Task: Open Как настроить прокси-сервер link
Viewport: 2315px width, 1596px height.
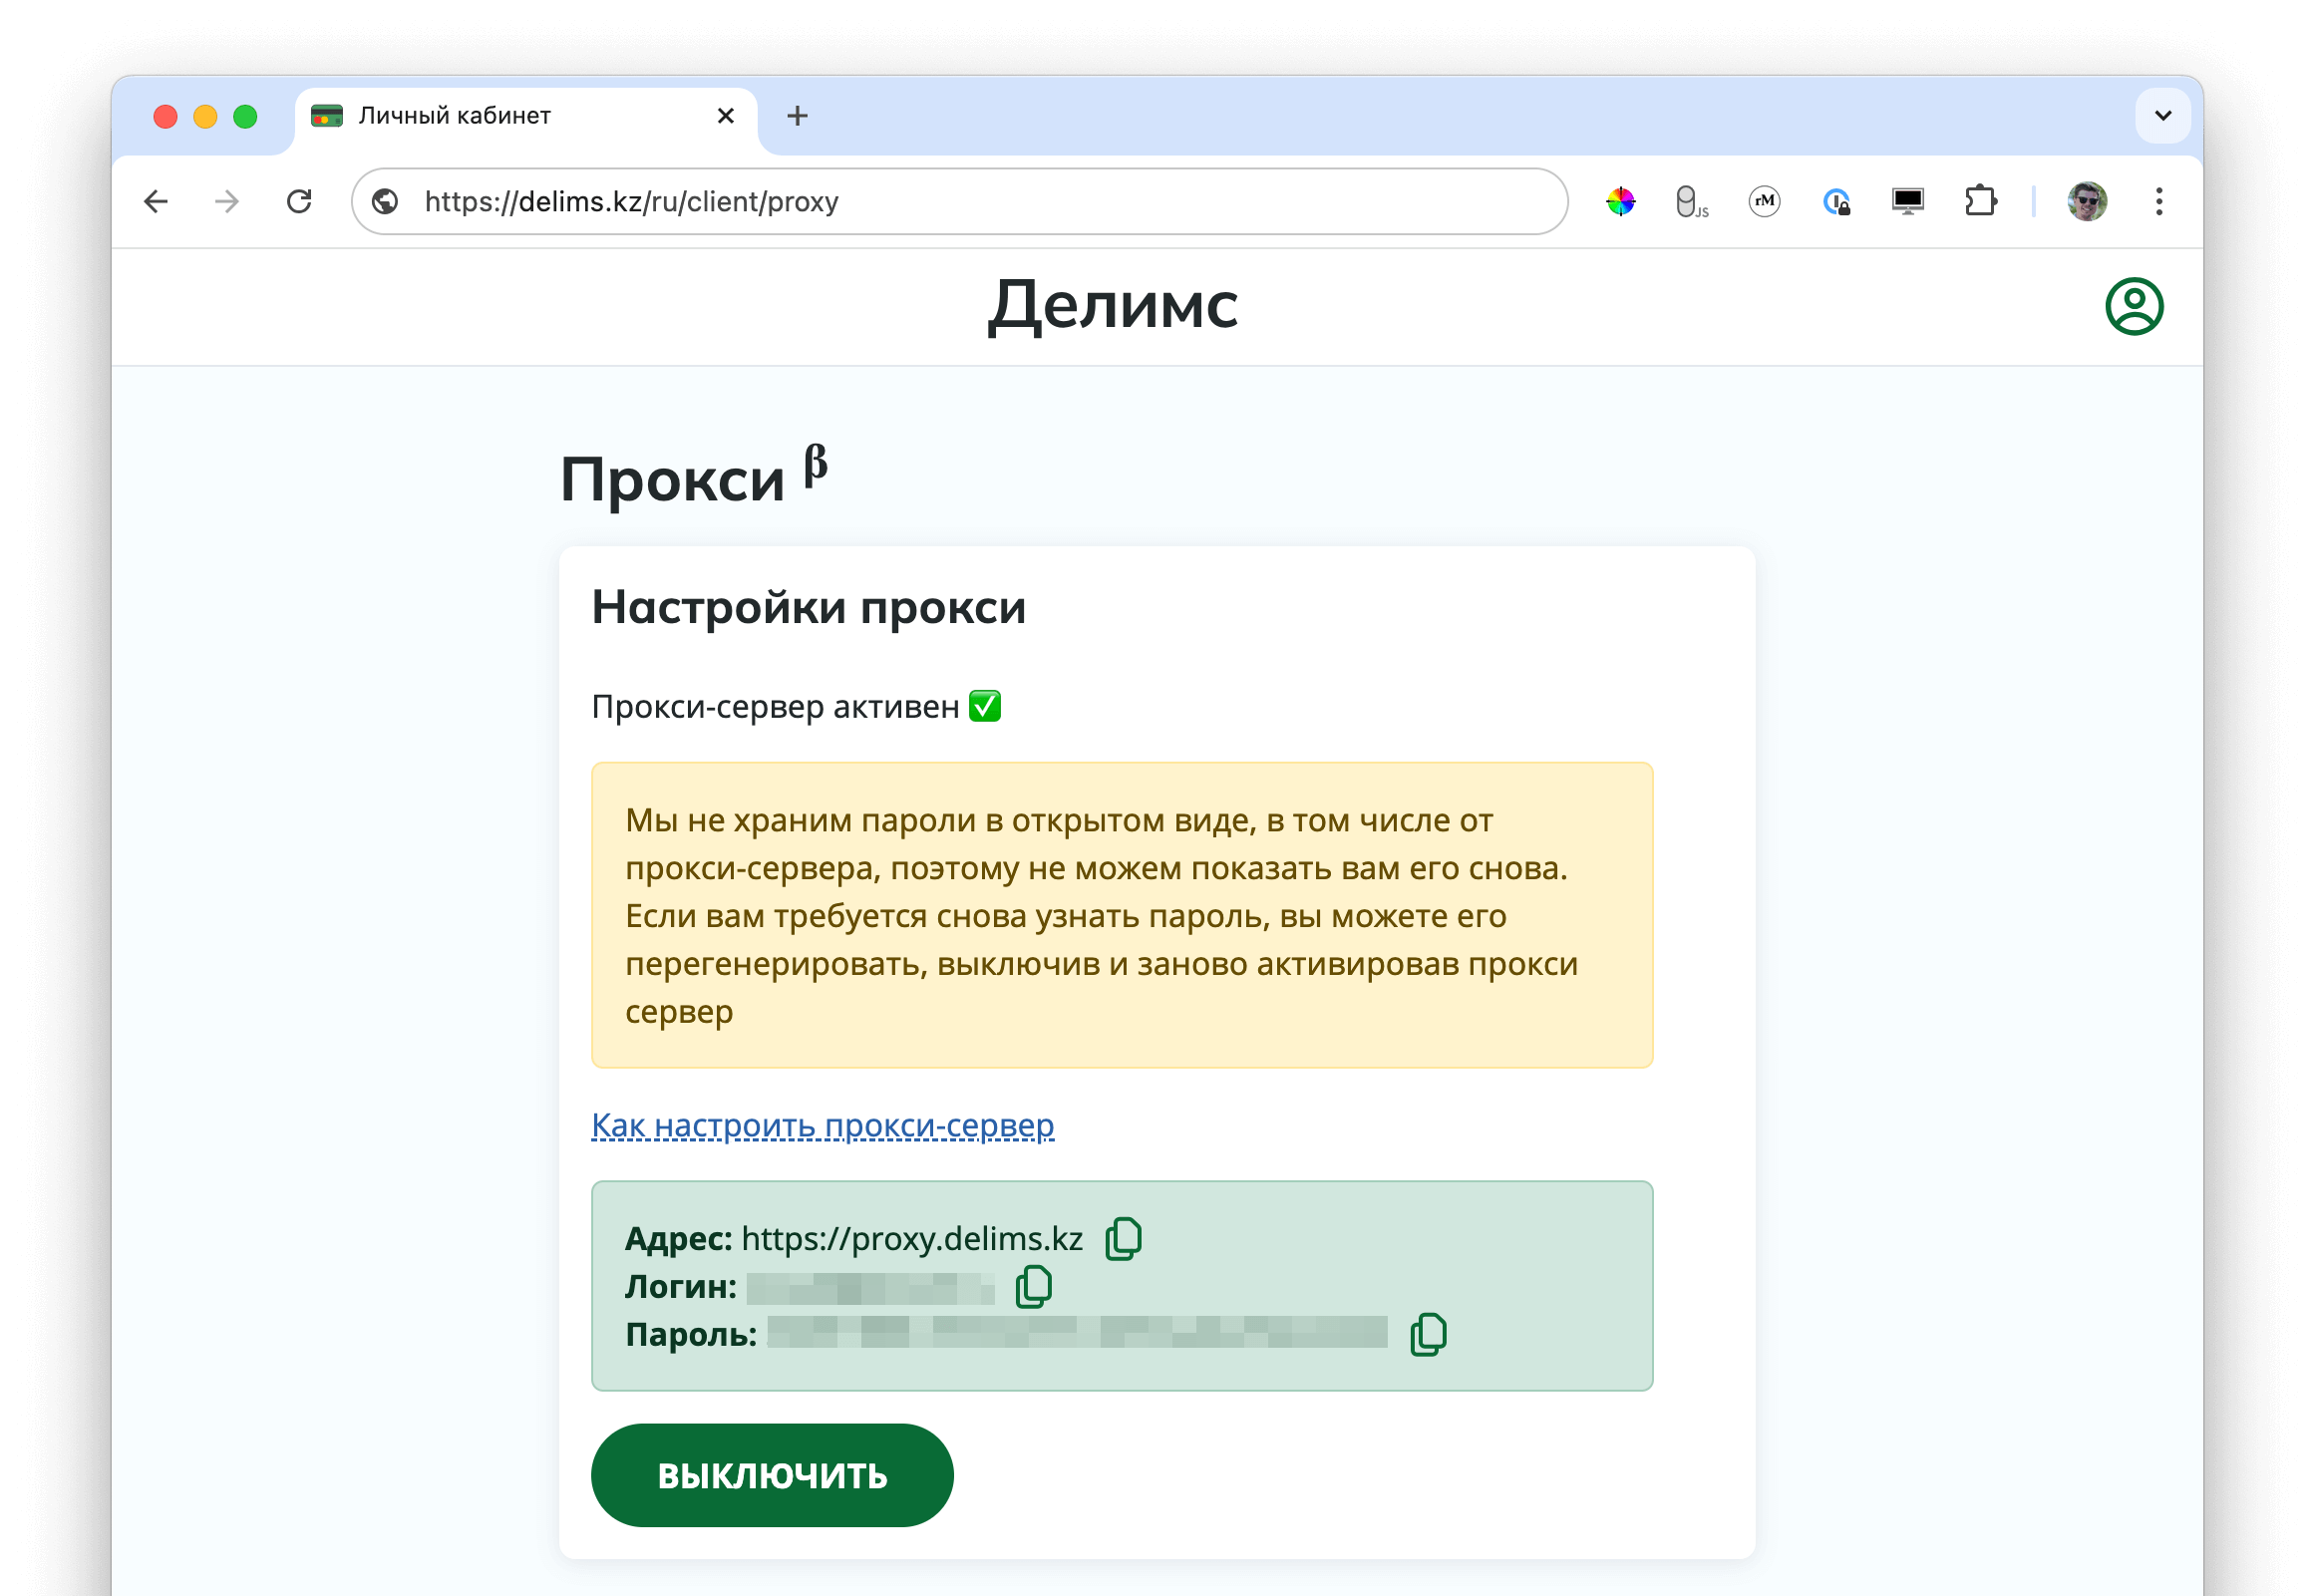Action: [x=823, y=1126]
